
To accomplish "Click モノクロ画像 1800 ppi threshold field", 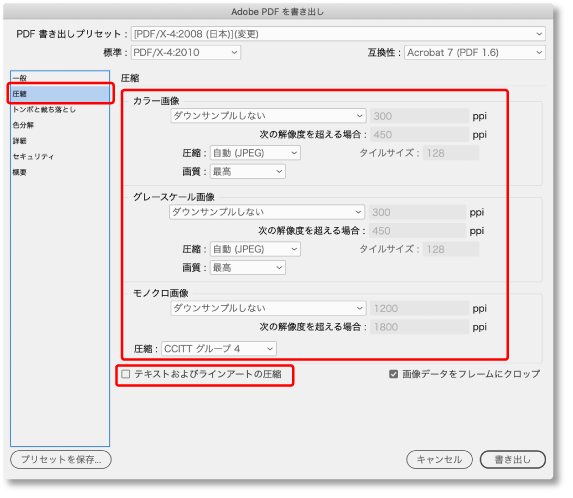I will [419, 327].
